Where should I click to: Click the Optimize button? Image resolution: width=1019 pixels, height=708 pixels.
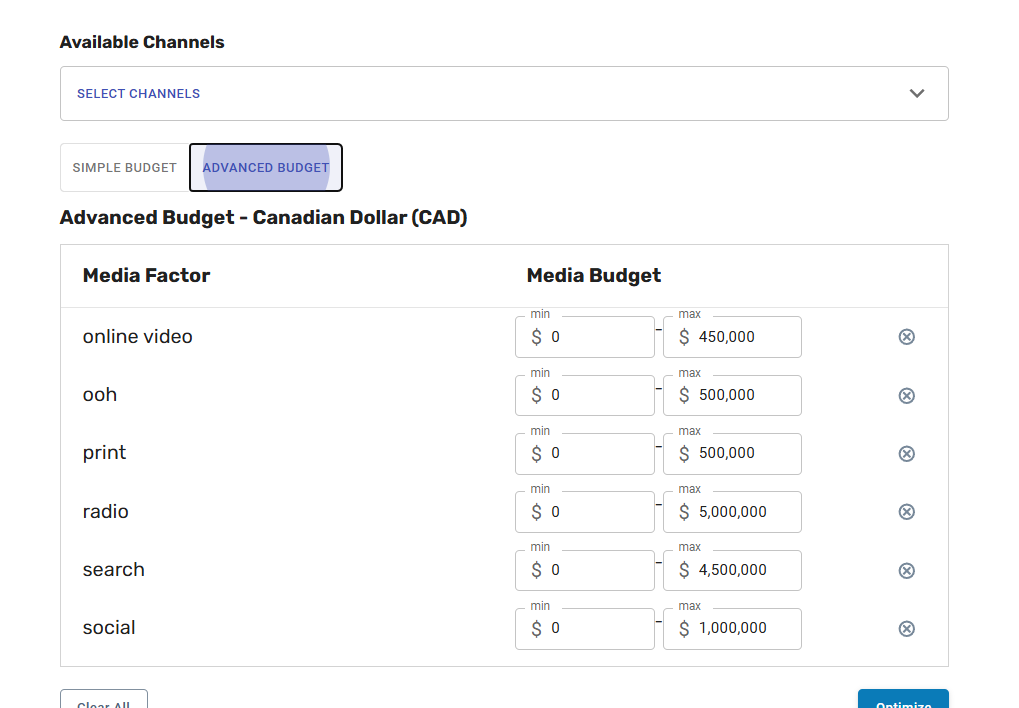pos(903,699)
